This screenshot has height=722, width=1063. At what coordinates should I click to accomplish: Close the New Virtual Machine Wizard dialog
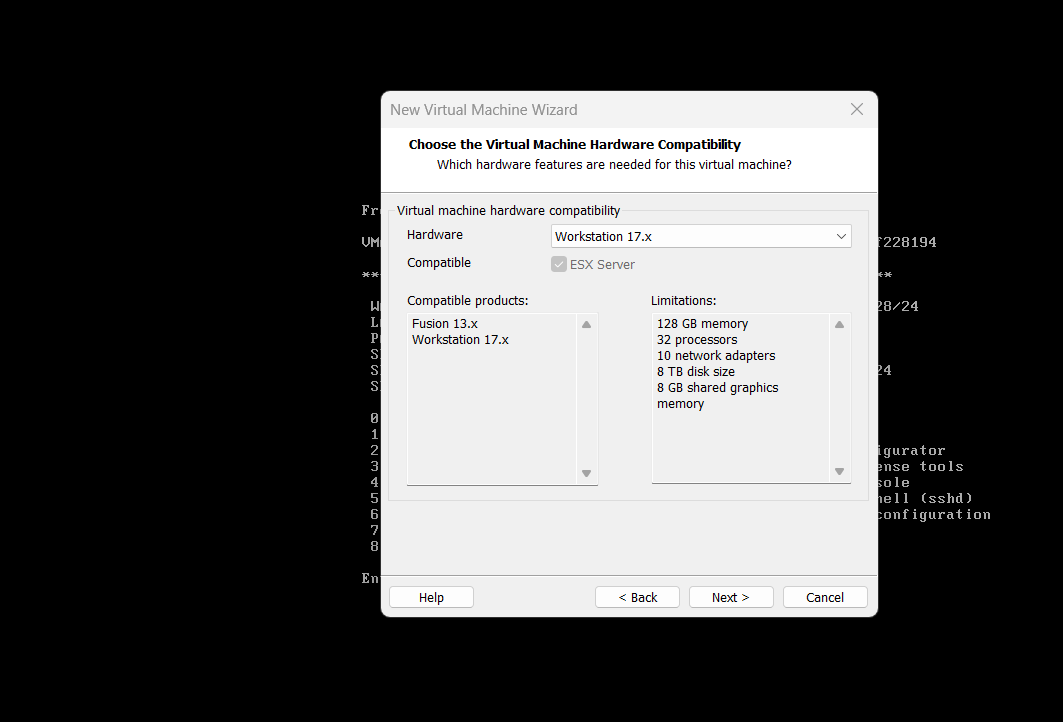(857, 109)
